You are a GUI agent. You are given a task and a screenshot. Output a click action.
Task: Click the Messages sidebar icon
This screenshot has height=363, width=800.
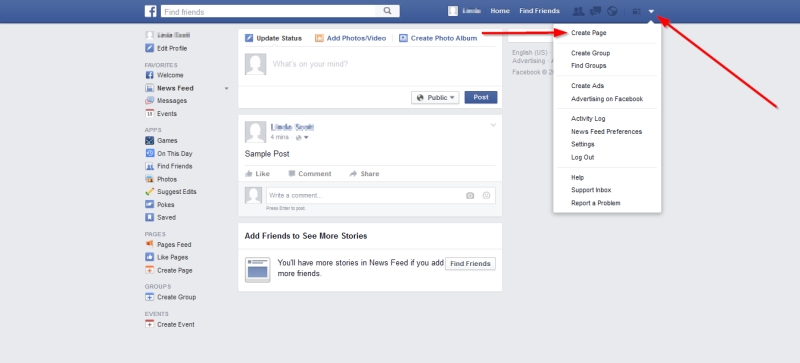point(149,101)
